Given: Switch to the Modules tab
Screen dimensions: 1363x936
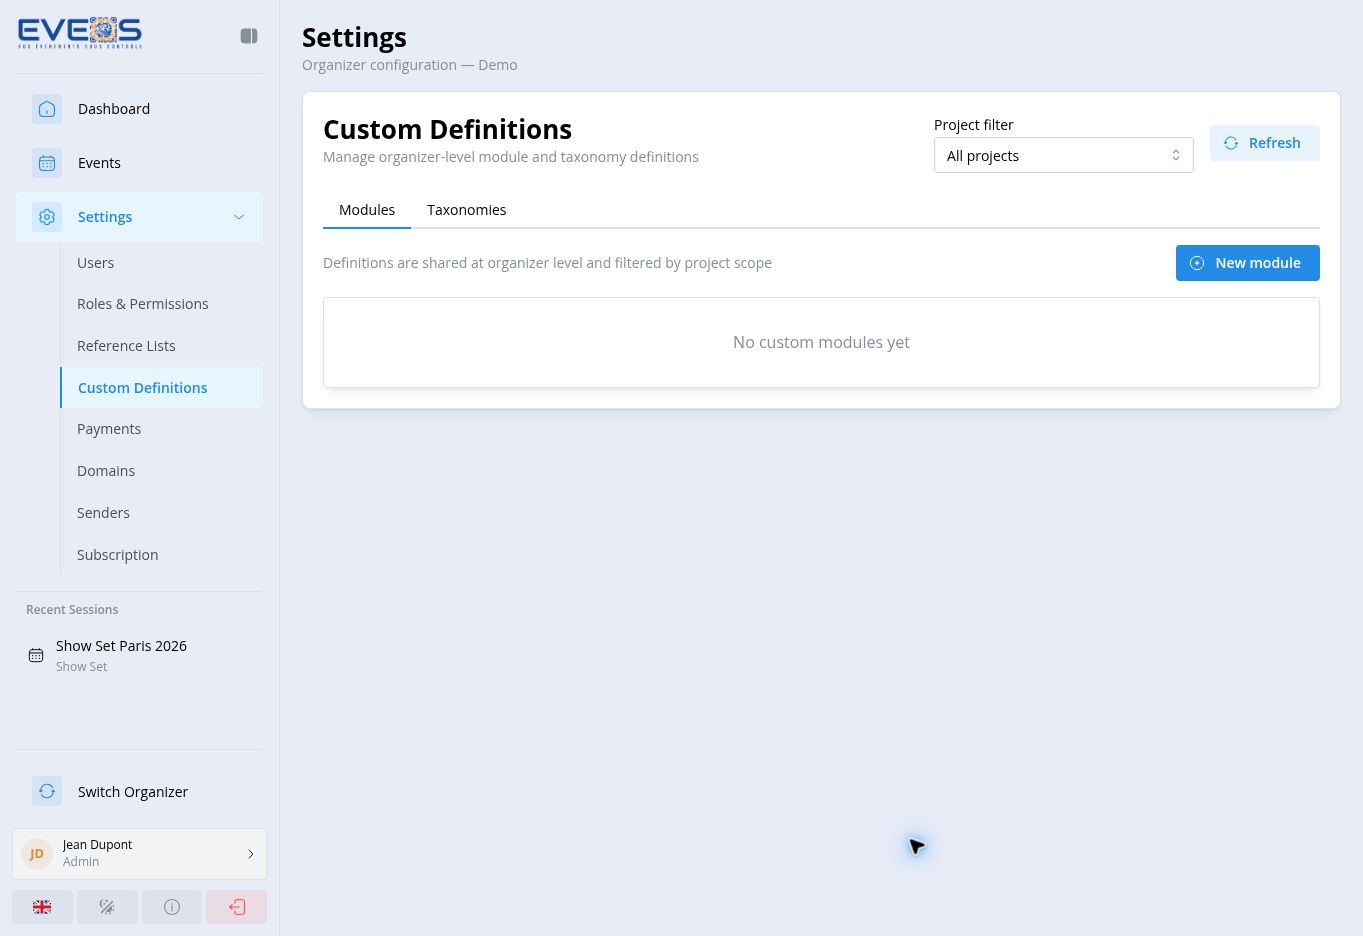Looking at the screenshot, I should tap(367, 210).
